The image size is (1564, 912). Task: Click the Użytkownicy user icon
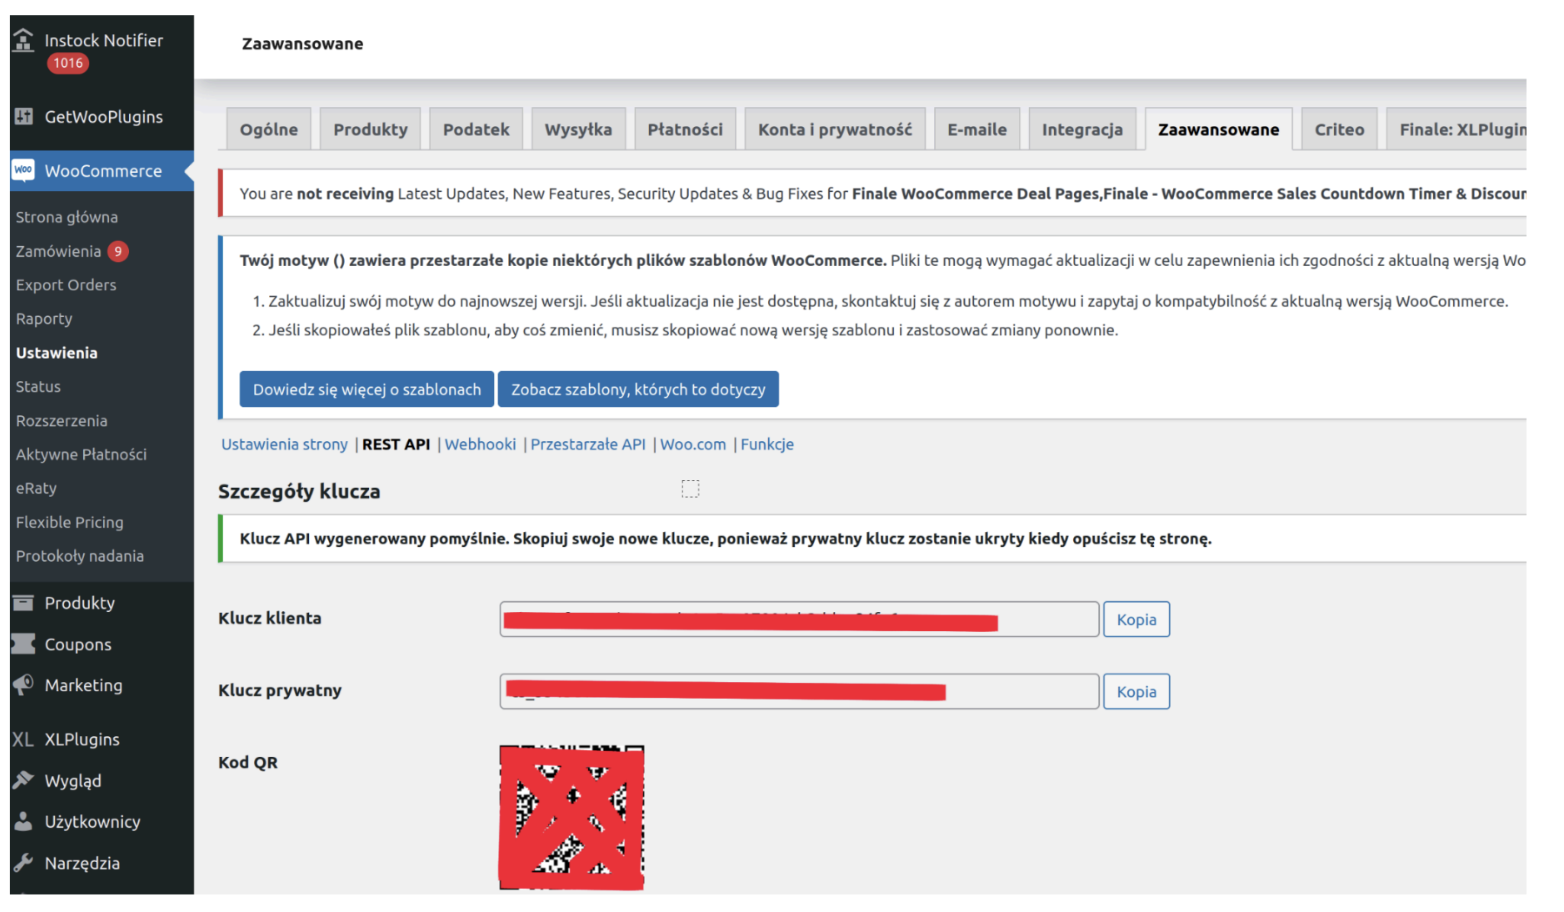point(24,822)
